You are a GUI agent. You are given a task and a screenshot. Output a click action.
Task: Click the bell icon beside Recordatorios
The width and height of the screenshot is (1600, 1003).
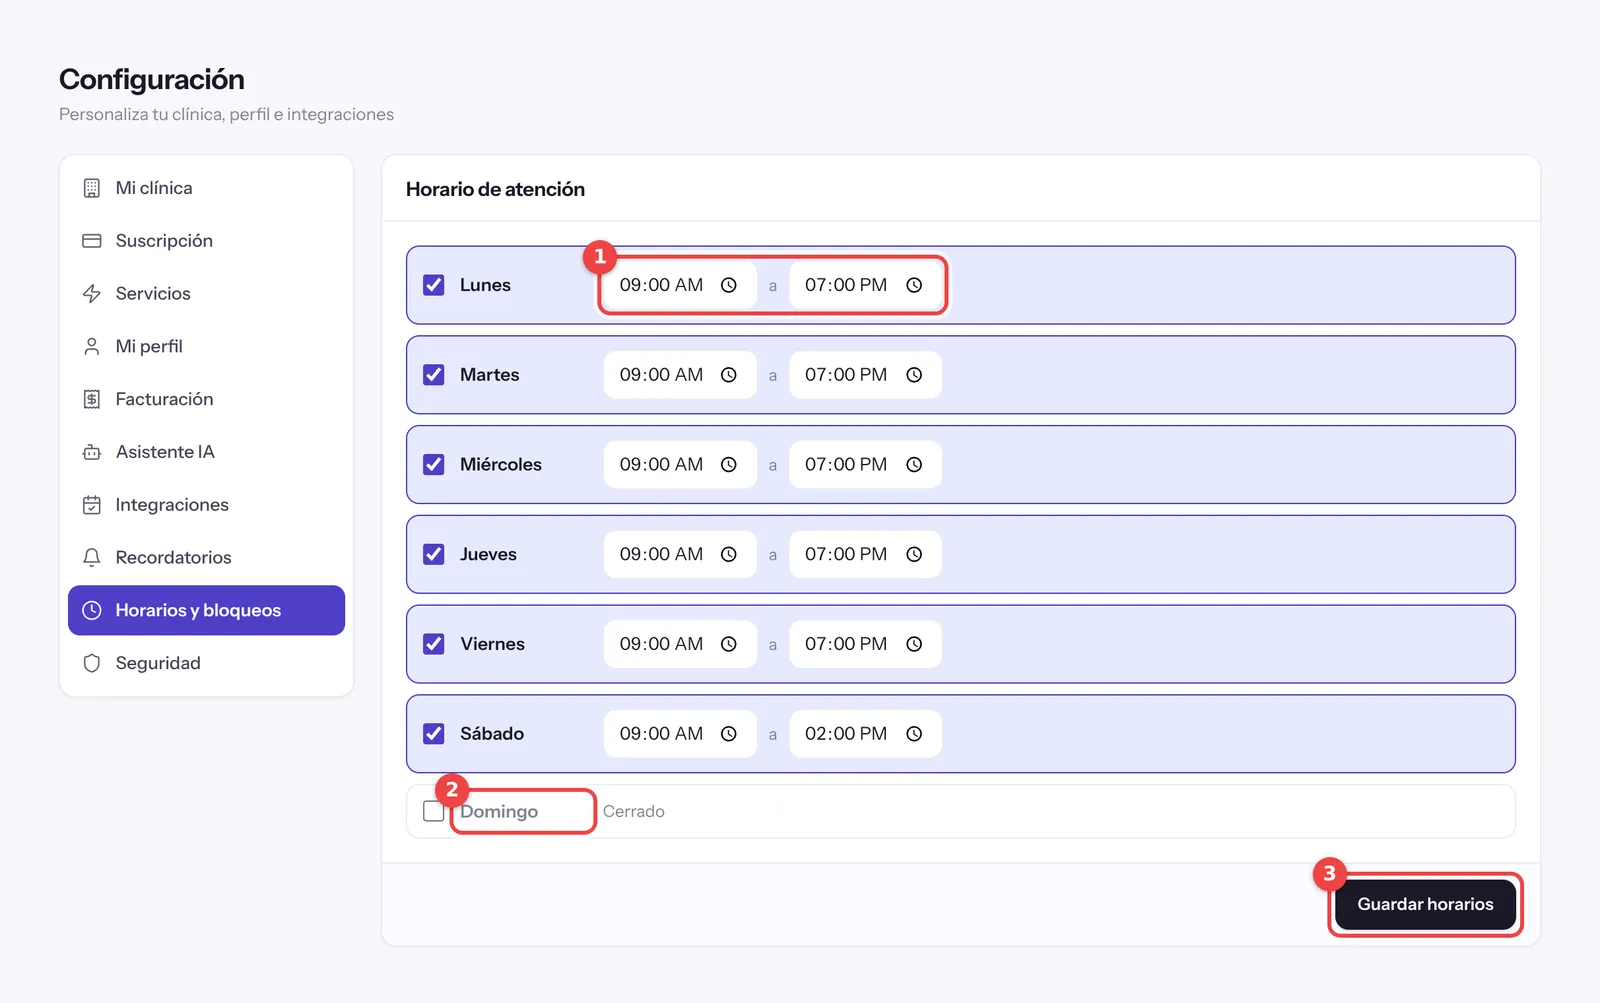point(92,557)
